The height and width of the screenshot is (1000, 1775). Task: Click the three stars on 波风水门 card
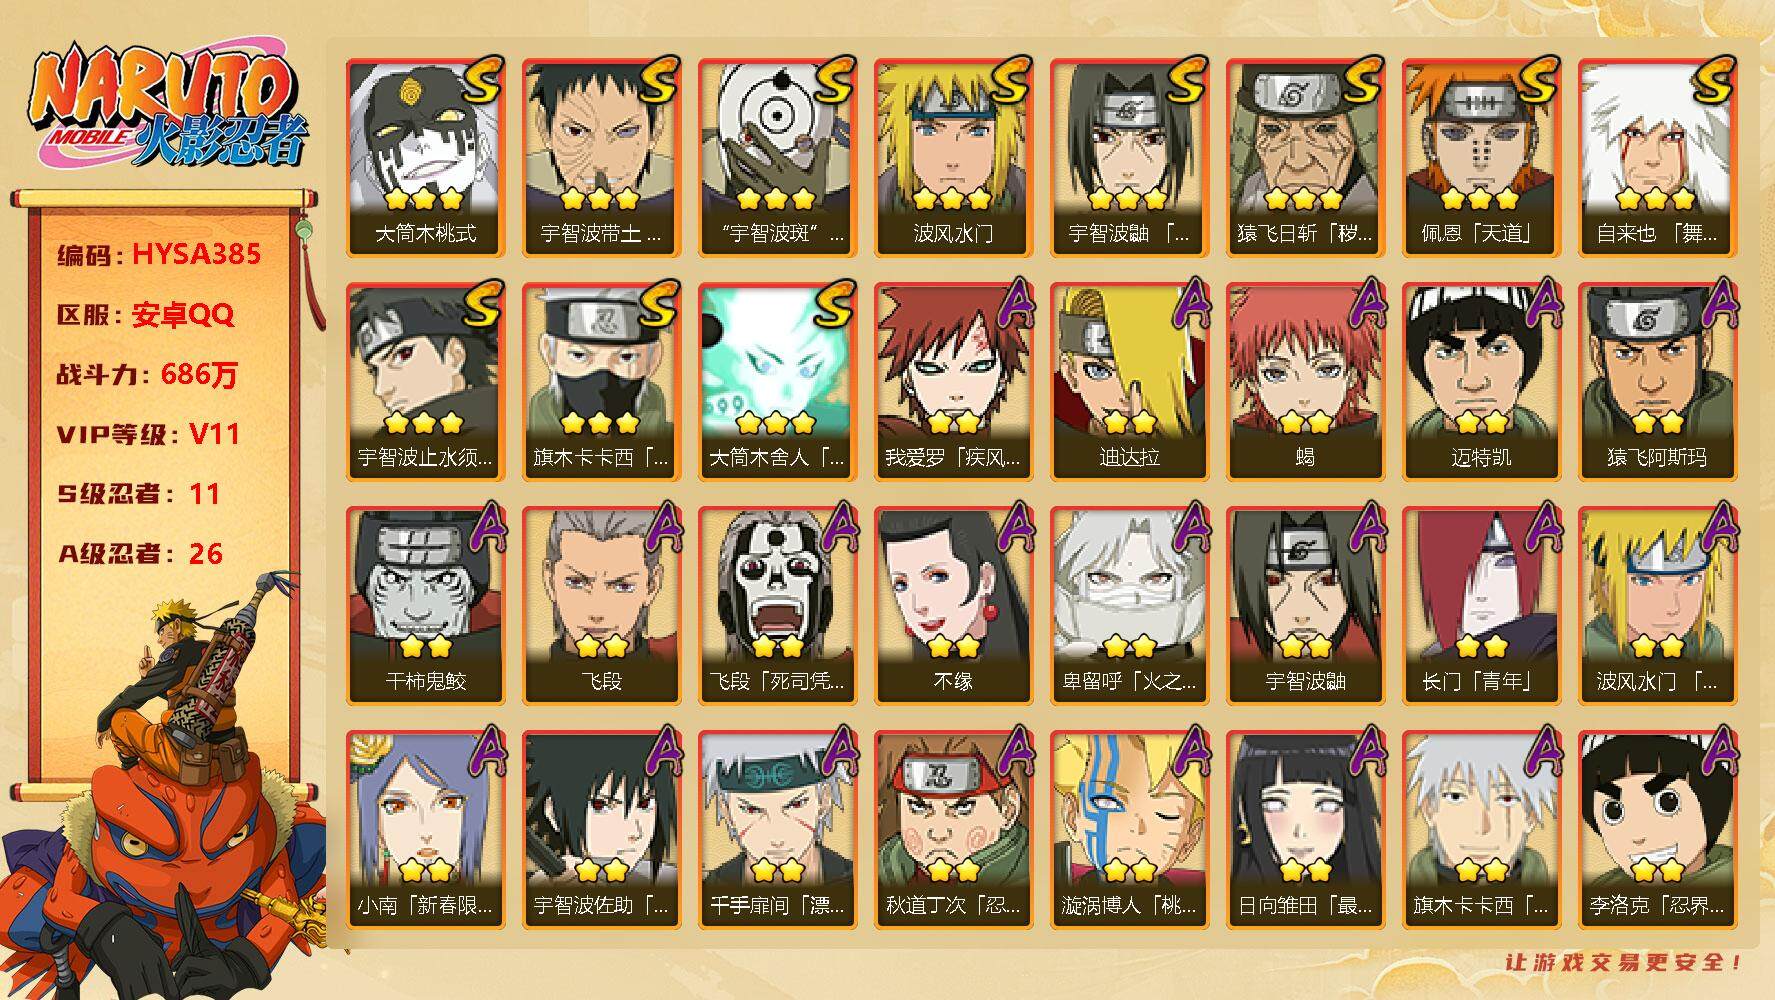point(952,198)
